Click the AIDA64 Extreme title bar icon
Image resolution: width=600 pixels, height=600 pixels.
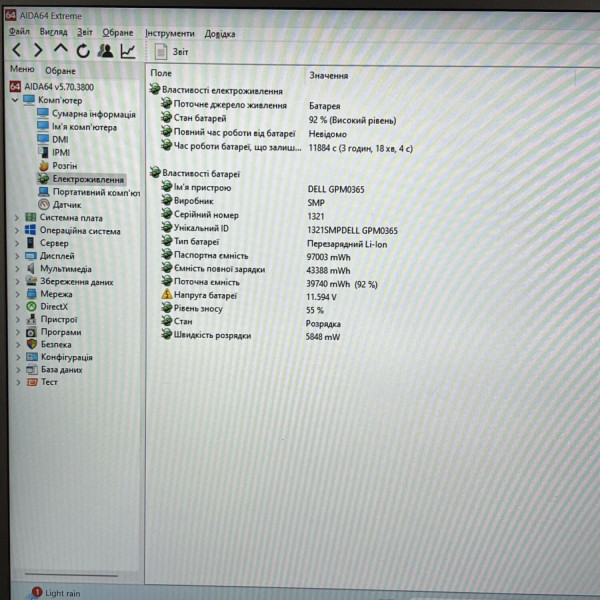(11, 15)
